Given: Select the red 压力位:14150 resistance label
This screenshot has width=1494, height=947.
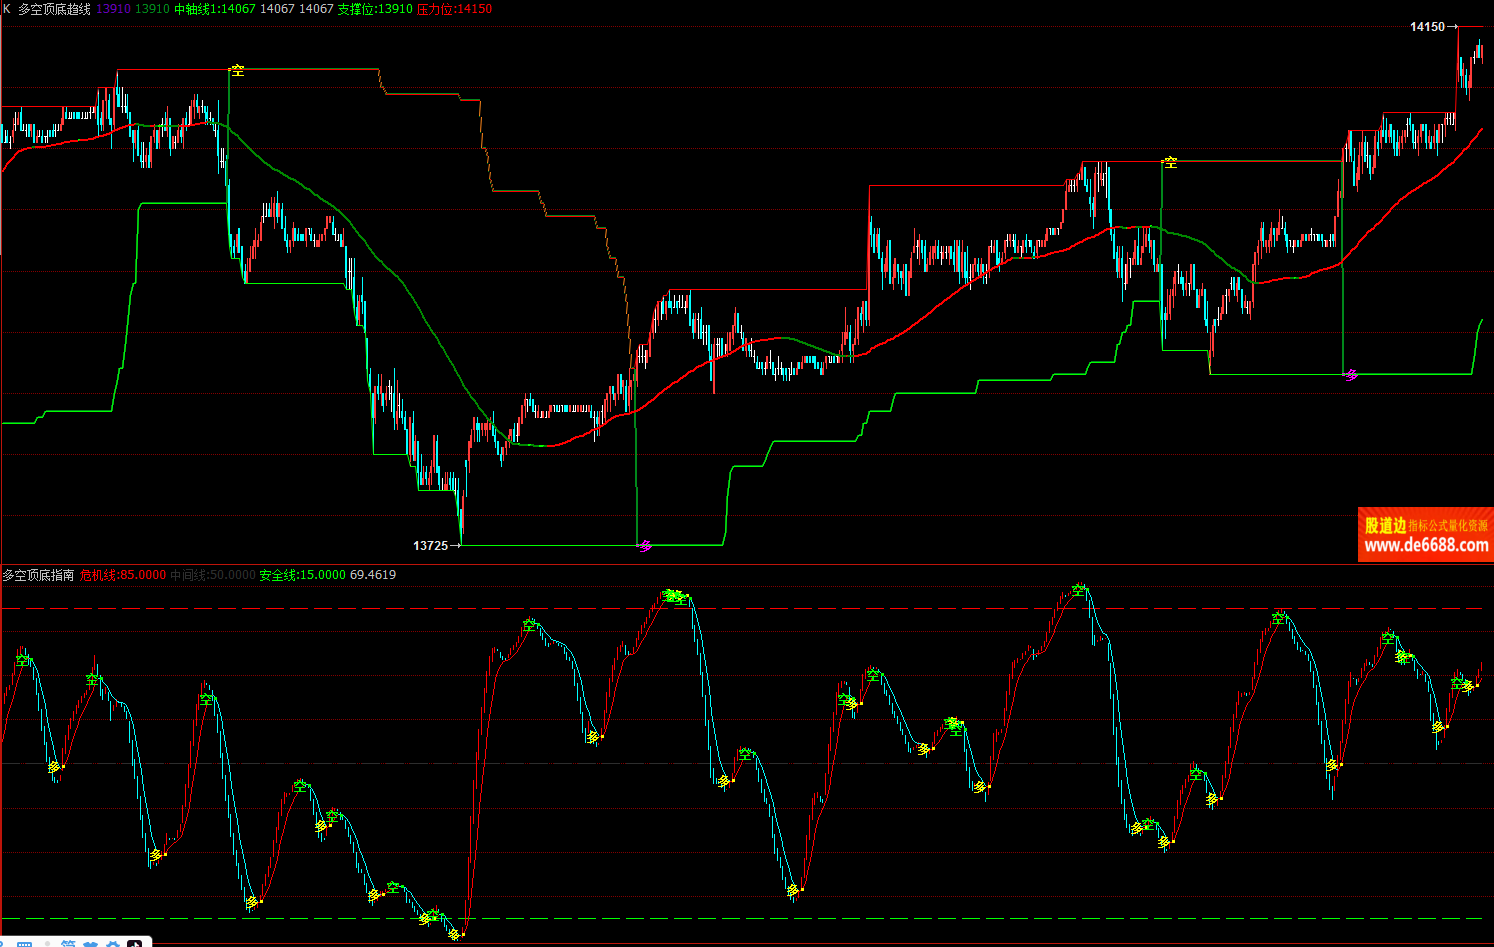Looking at the screenshot, I should 454,9.
